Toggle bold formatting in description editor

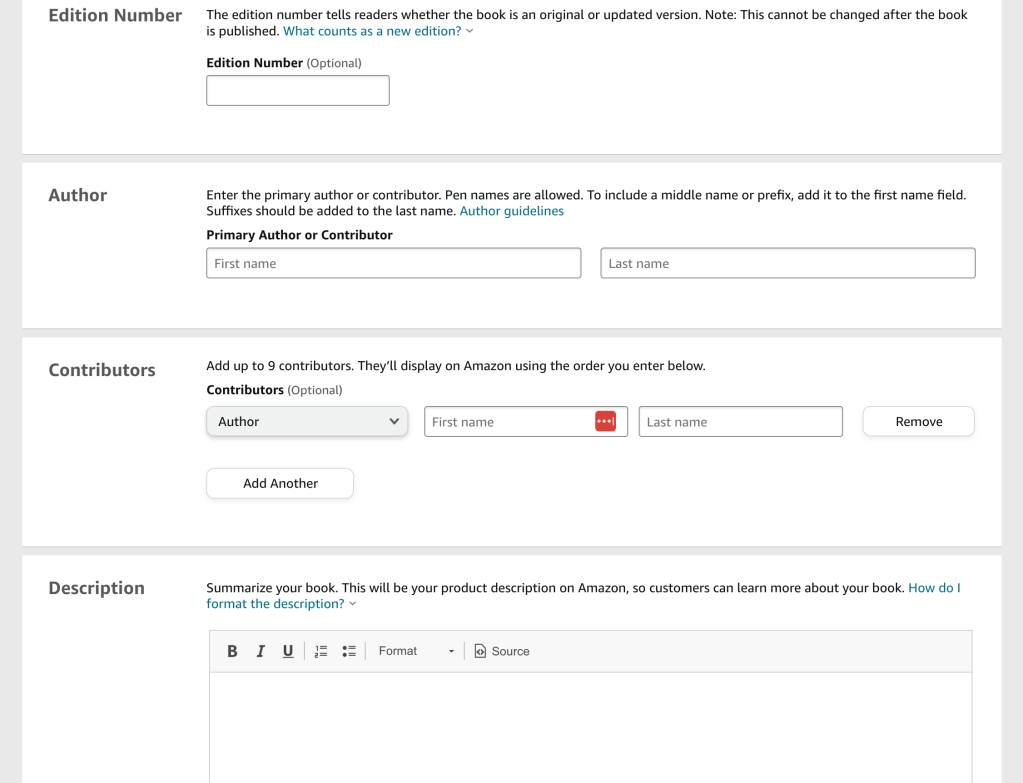click(232, 651)
